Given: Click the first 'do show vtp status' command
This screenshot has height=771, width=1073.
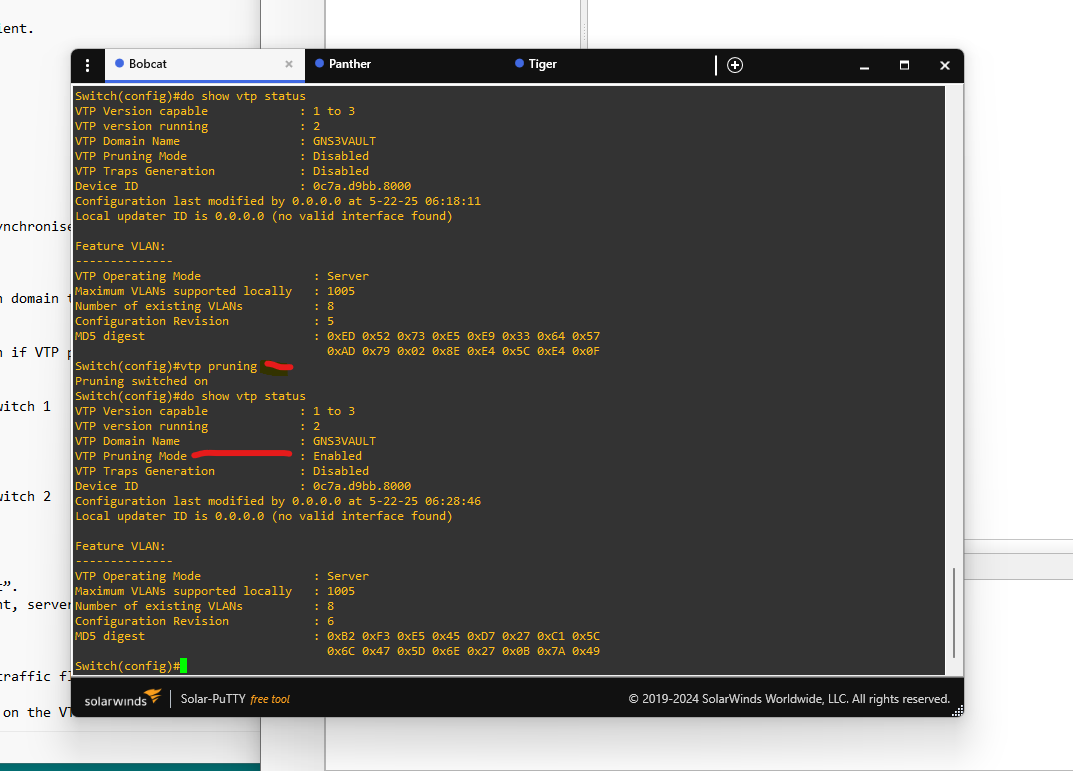Looking at the screenshot, I should pyautogui.click(x=190, y=96).
